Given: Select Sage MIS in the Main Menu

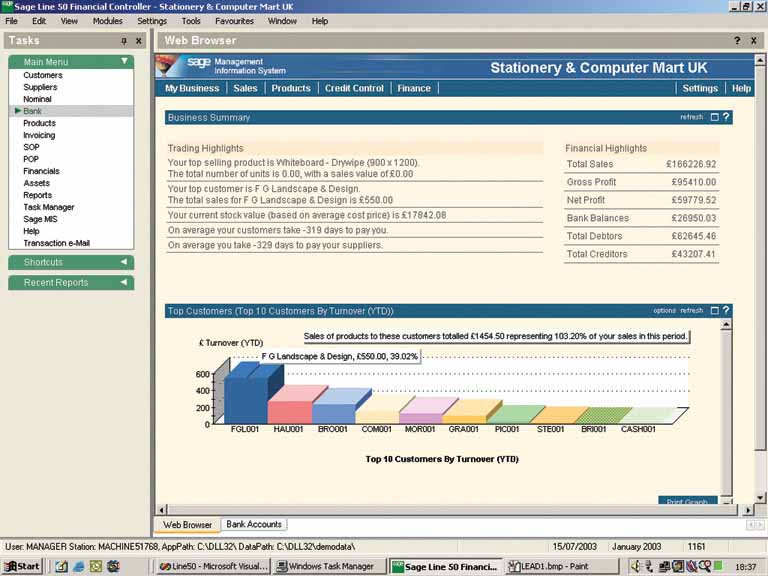Looking at the screenshot, I should click(x=40, y=219).
